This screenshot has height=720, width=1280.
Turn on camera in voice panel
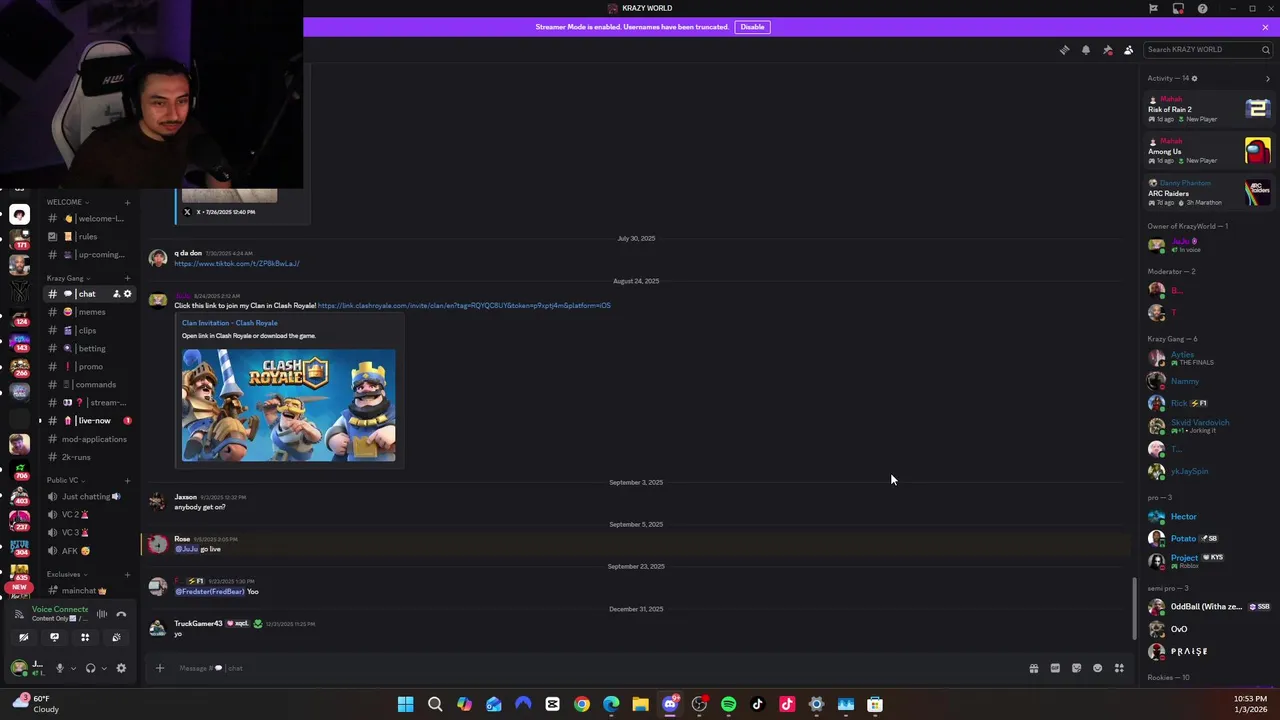pos(24,637)
